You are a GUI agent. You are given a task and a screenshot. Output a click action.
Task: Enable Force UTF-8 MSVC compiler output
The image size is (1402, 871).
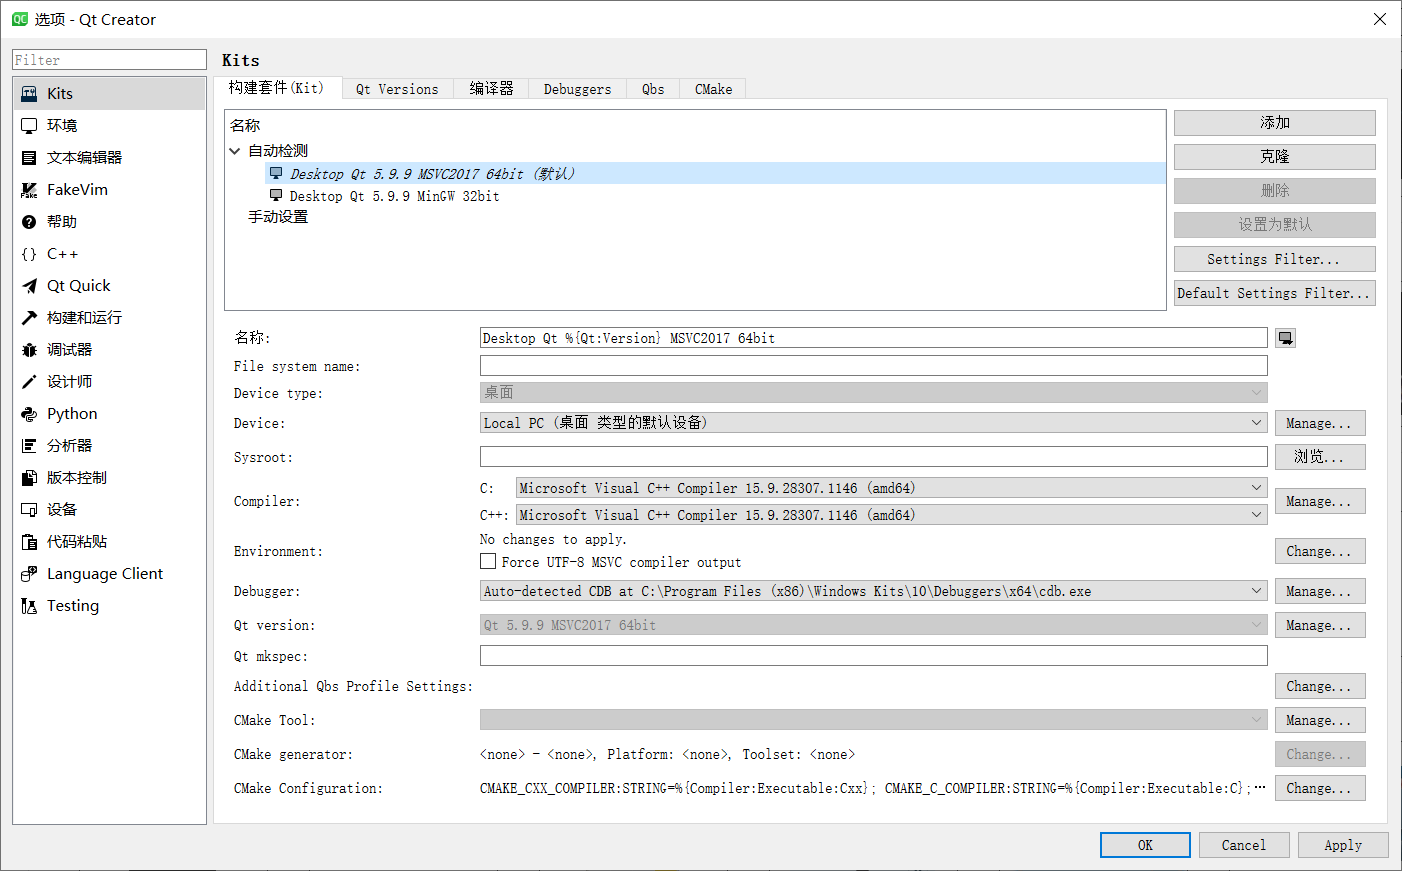pyautogui.click(x=488, y=561)
